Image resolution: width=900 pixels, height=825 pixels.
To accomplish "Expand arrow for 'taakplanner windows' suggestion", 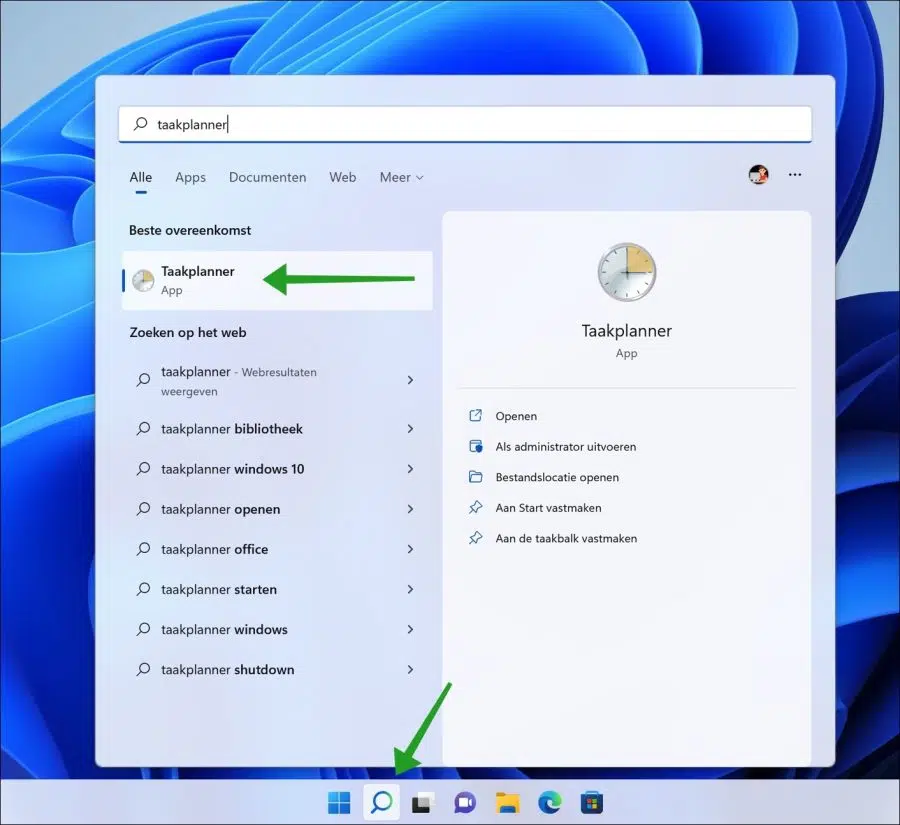I will coord(410,630).
